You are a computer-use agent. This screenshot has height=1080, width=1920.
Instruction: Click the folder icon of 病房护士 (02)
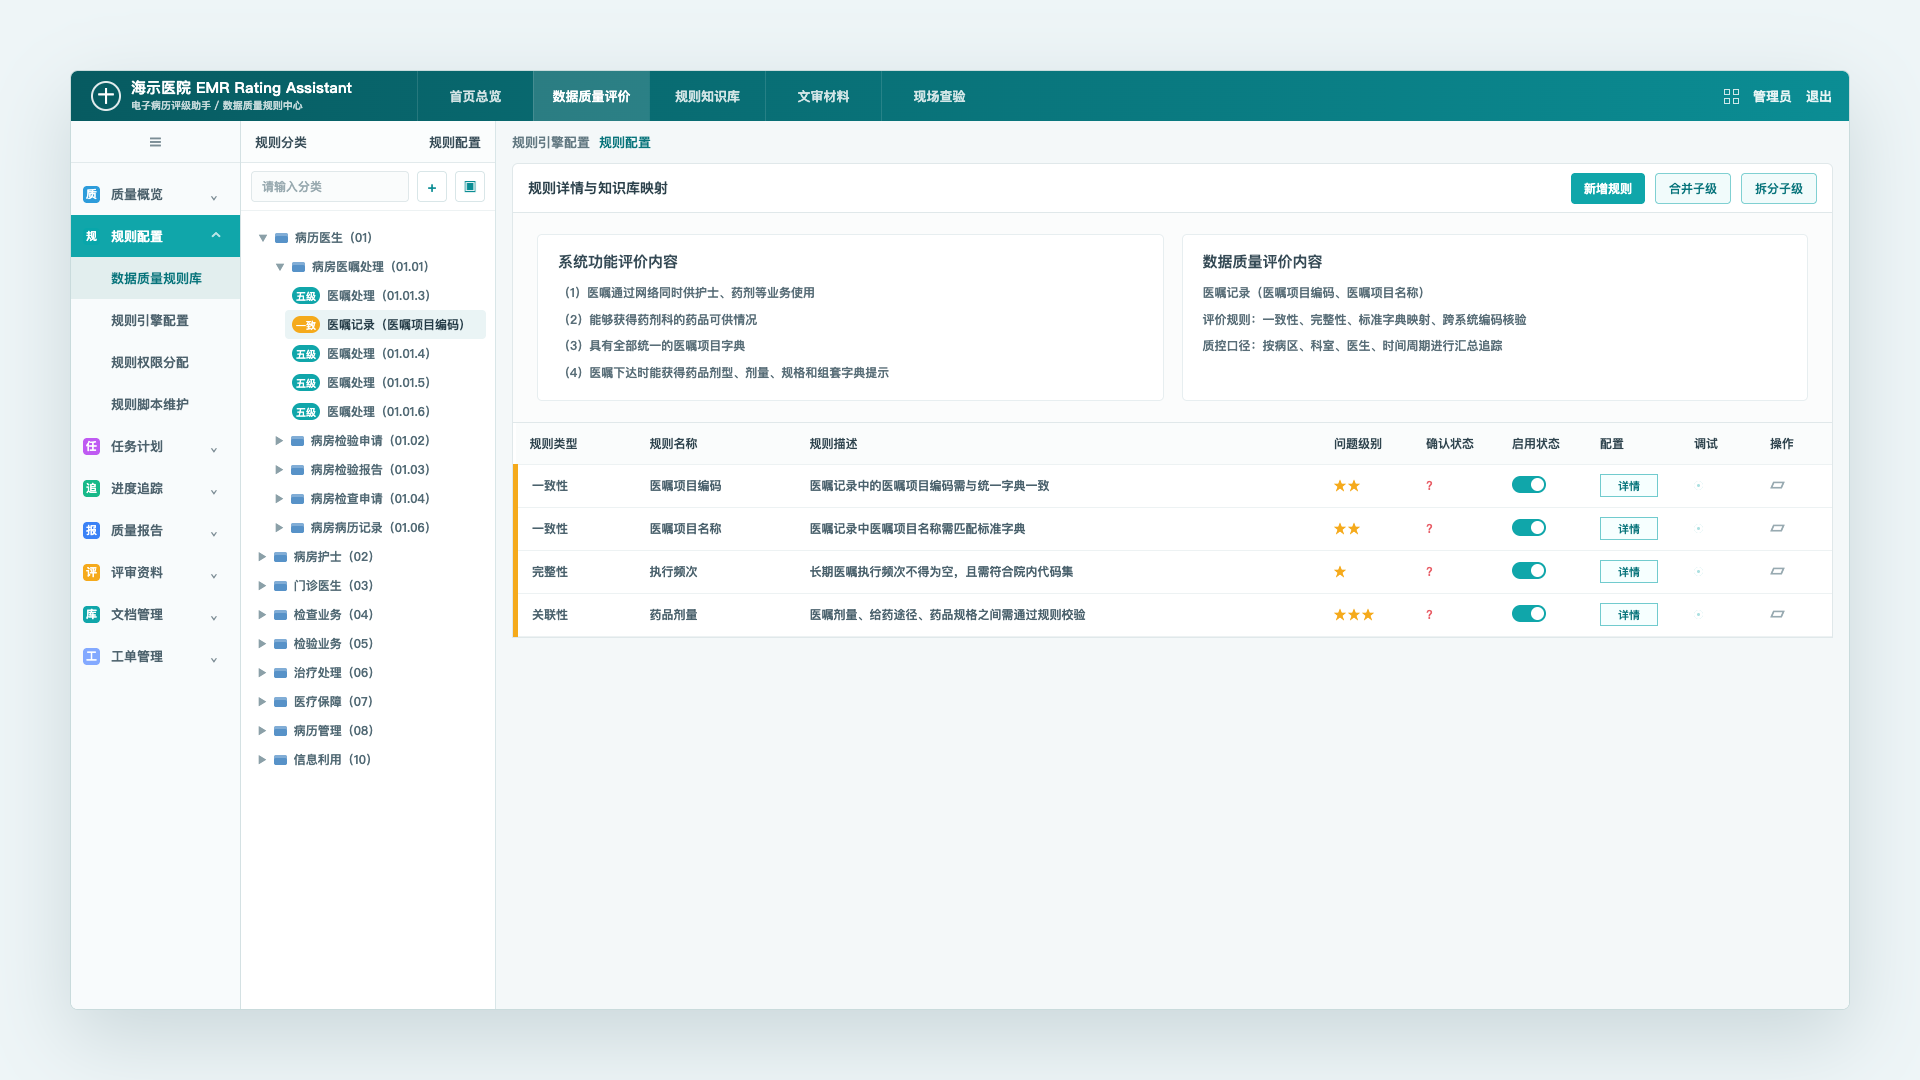click(x=281, y=557)
